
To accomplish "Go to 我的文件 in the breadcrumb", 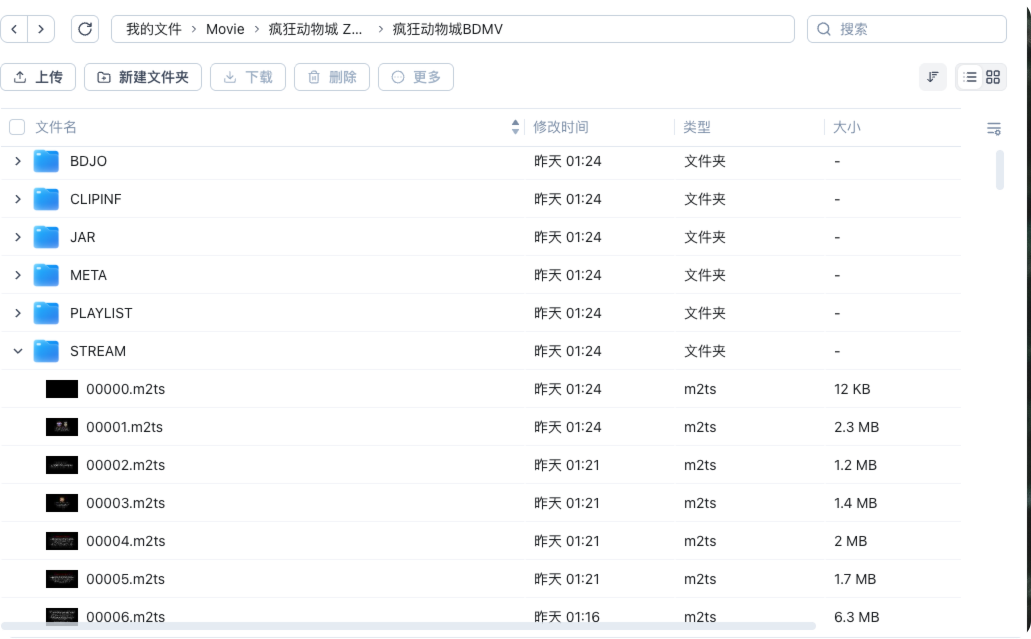I will pos(154,29).
